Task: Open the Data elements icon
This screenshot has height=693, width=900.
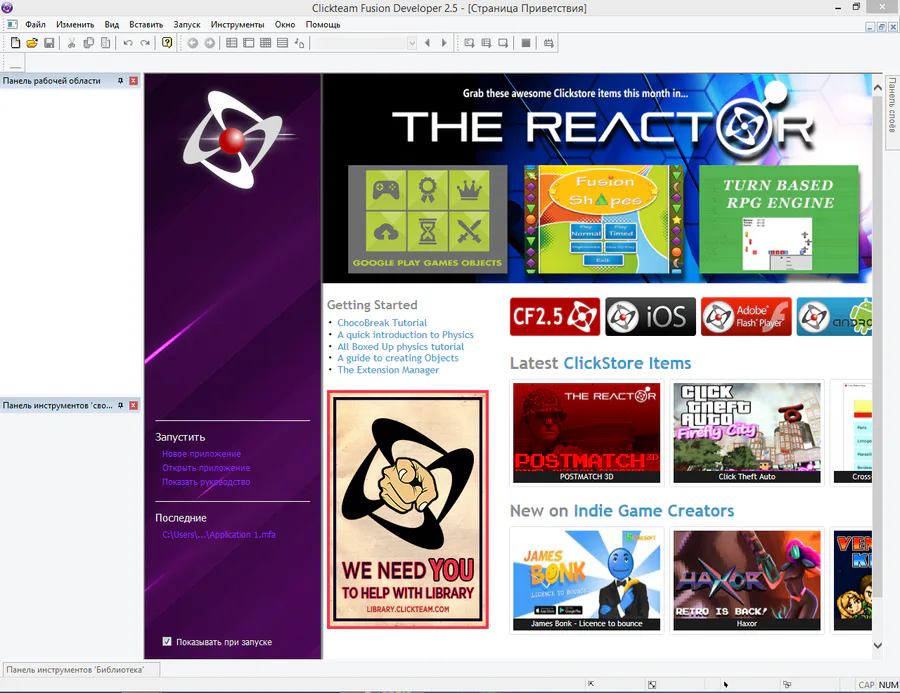Action: pos(300,43)
